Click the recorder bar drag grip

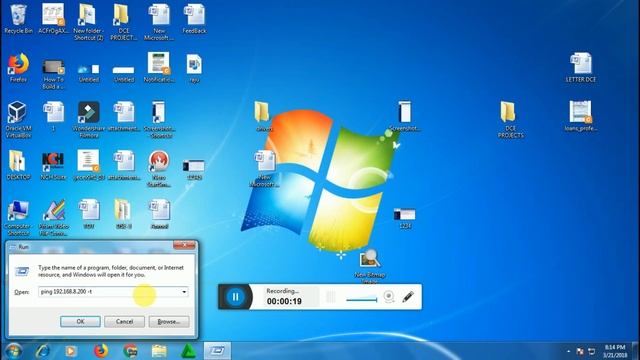(331, 297)
